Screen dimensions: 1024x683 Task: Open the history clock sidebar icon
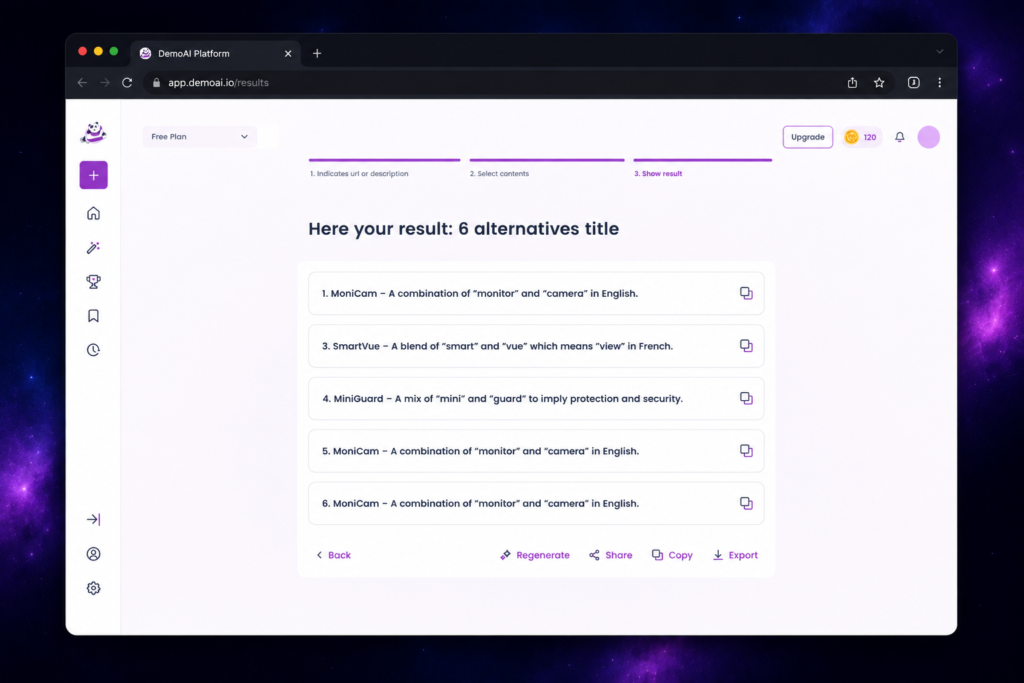[93, 350]
